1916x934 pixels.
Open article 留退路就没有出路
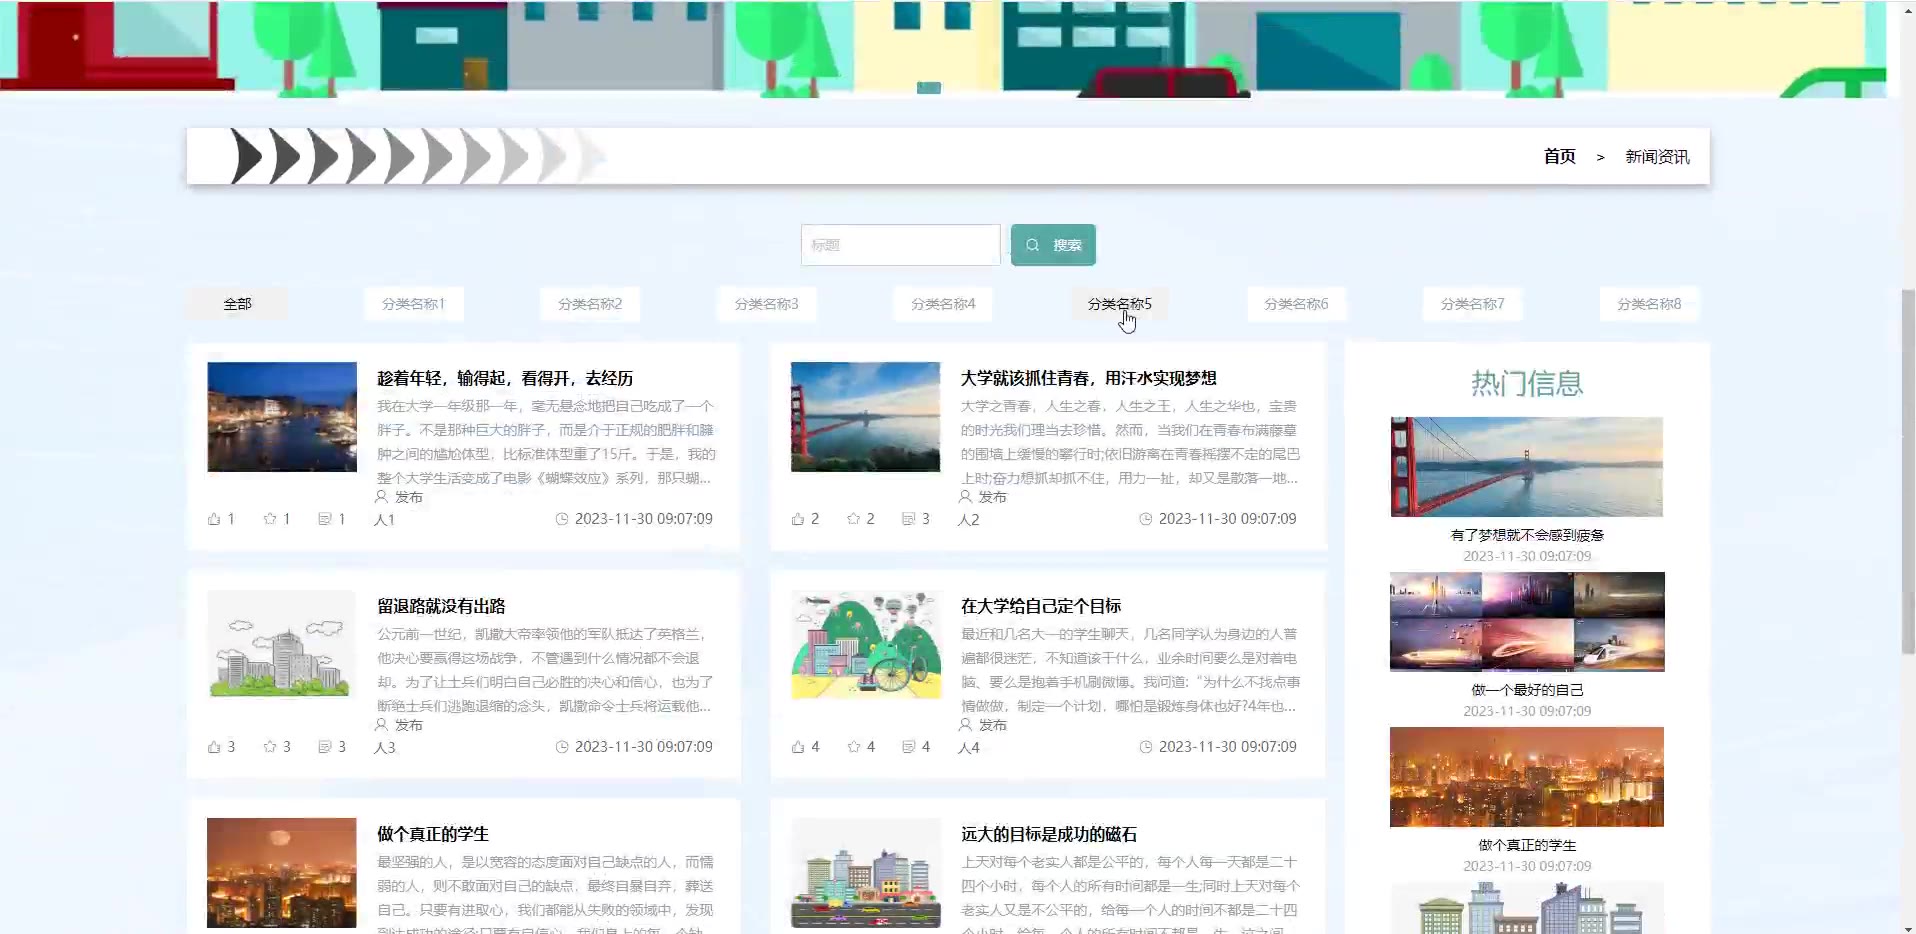pos(441,606)
